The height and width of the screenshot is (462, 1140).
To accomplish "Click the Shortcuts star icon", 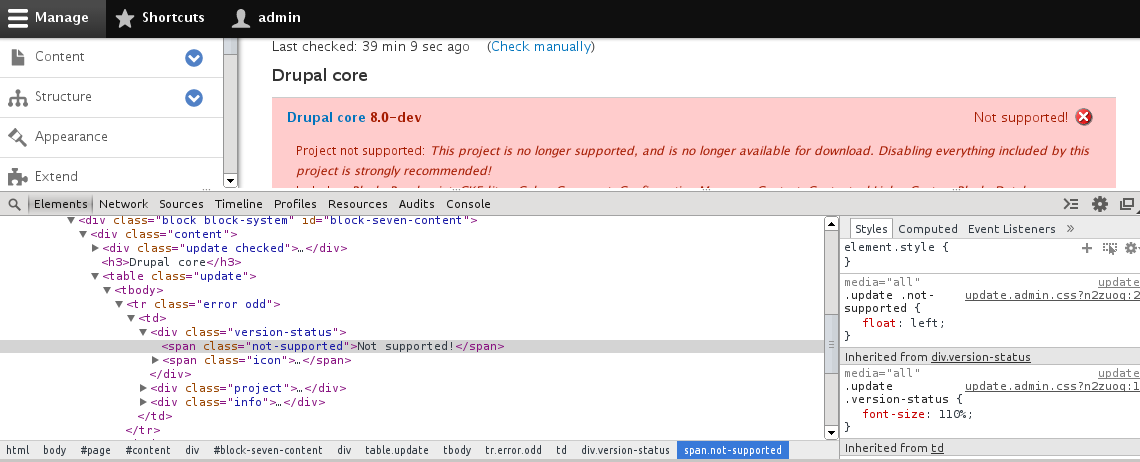I will click(x=124, y=18).
